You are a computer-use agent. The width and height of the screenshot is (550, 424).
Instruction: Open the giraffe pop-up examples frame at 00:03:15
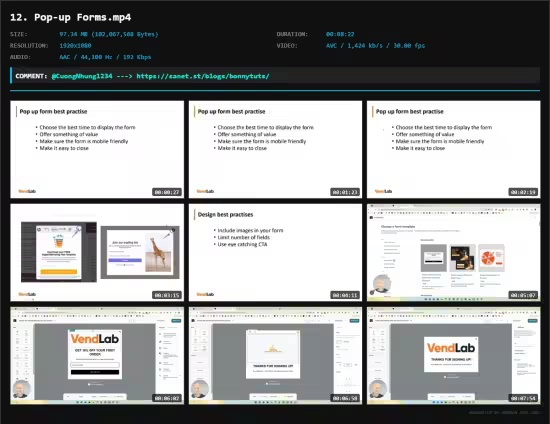pyautogui.click(x=97, y=253)
